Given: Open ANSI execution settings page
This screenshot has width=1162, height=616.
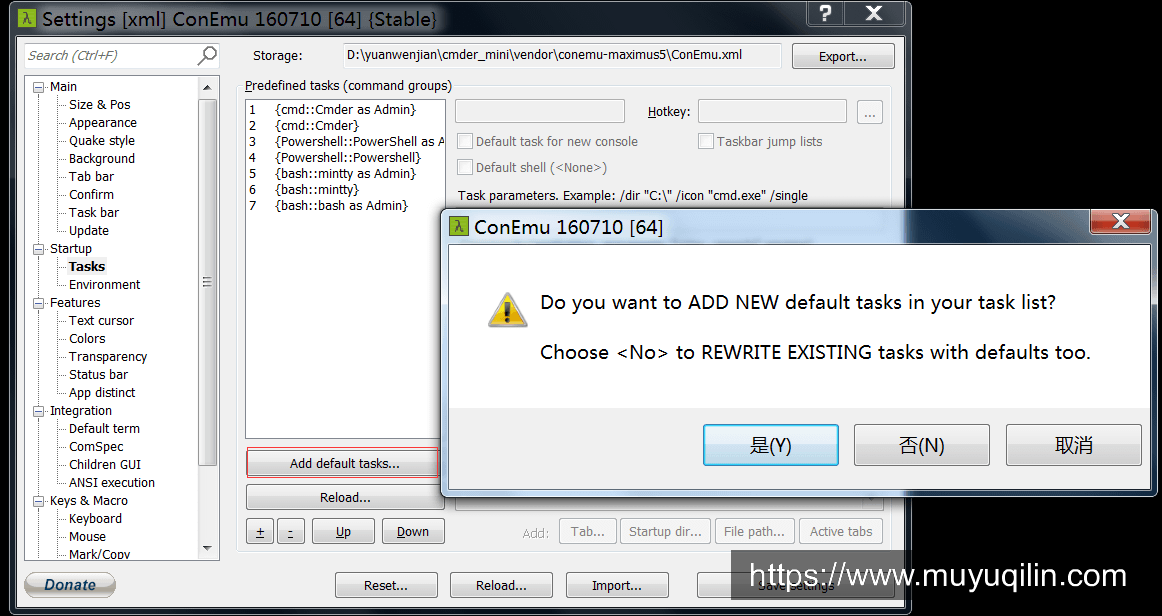Looking at the screenshot, I should pos(111,483).
